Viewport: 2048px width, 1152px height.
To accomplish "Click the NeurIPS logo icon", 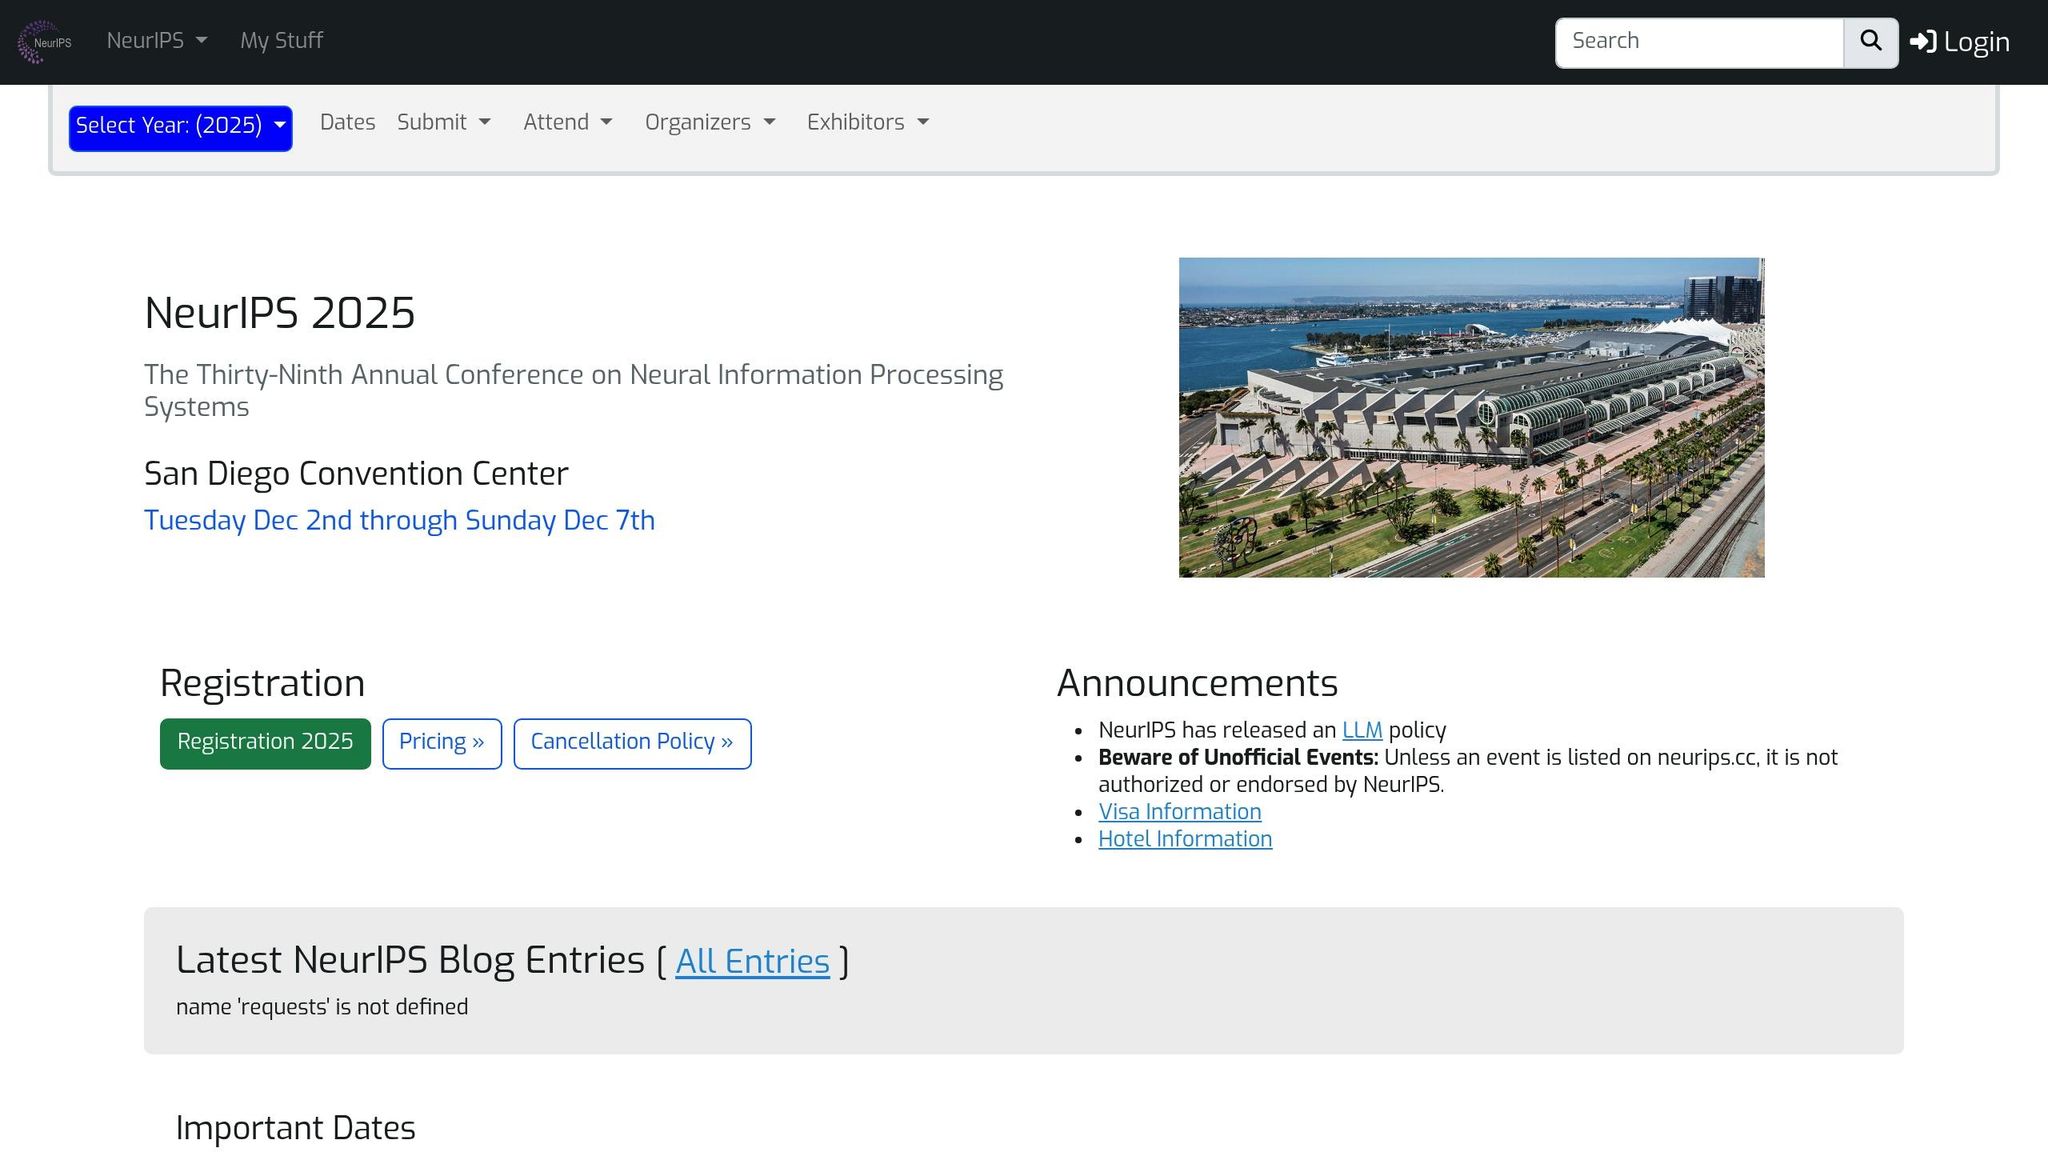I will pos(45,42).
